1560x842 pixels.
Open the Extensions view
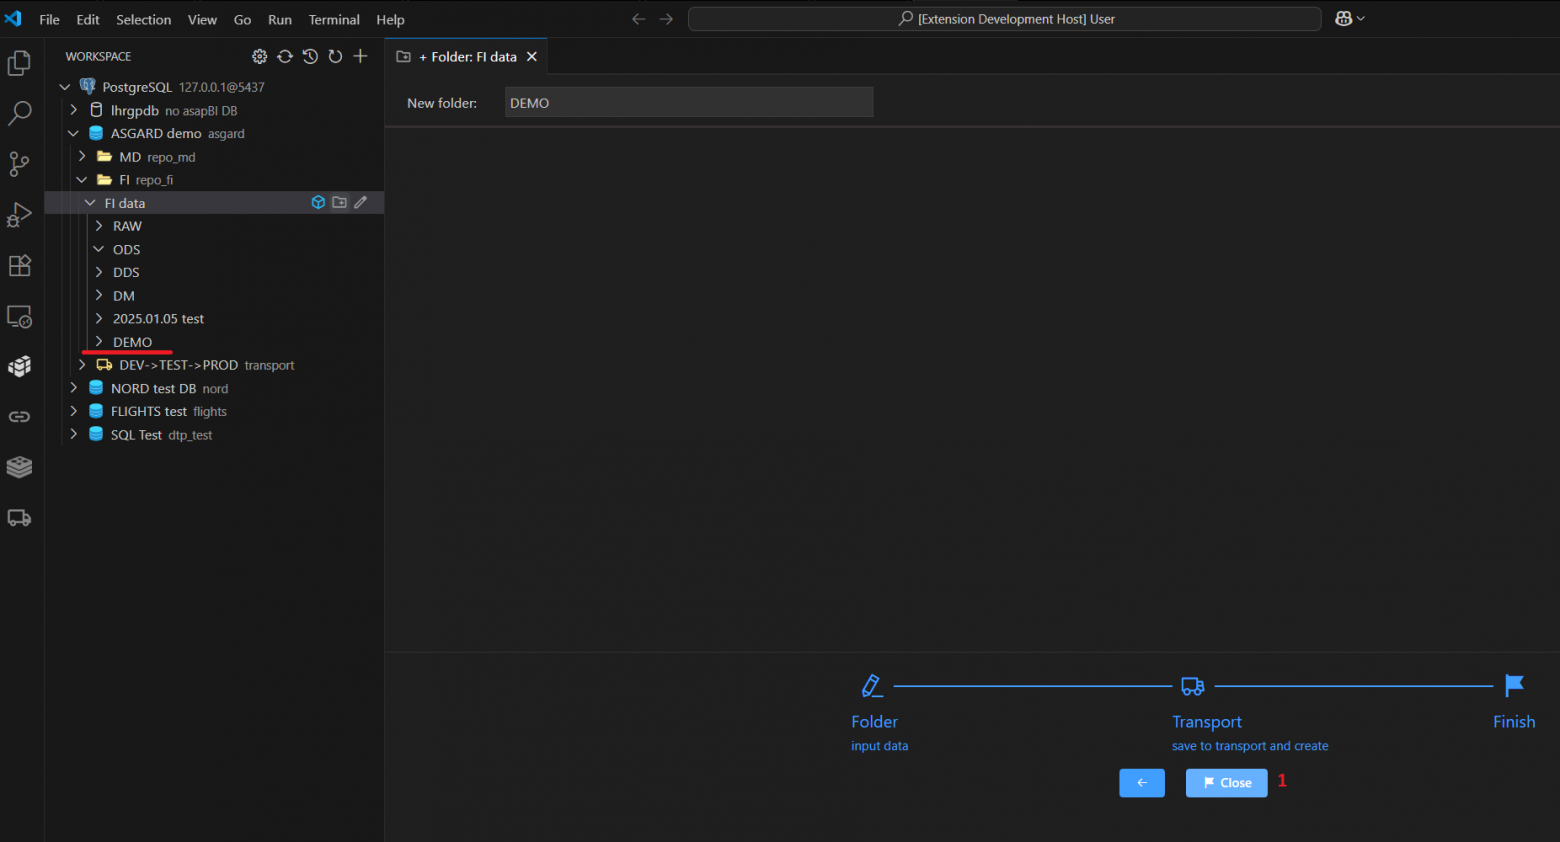tap(19, 265)
